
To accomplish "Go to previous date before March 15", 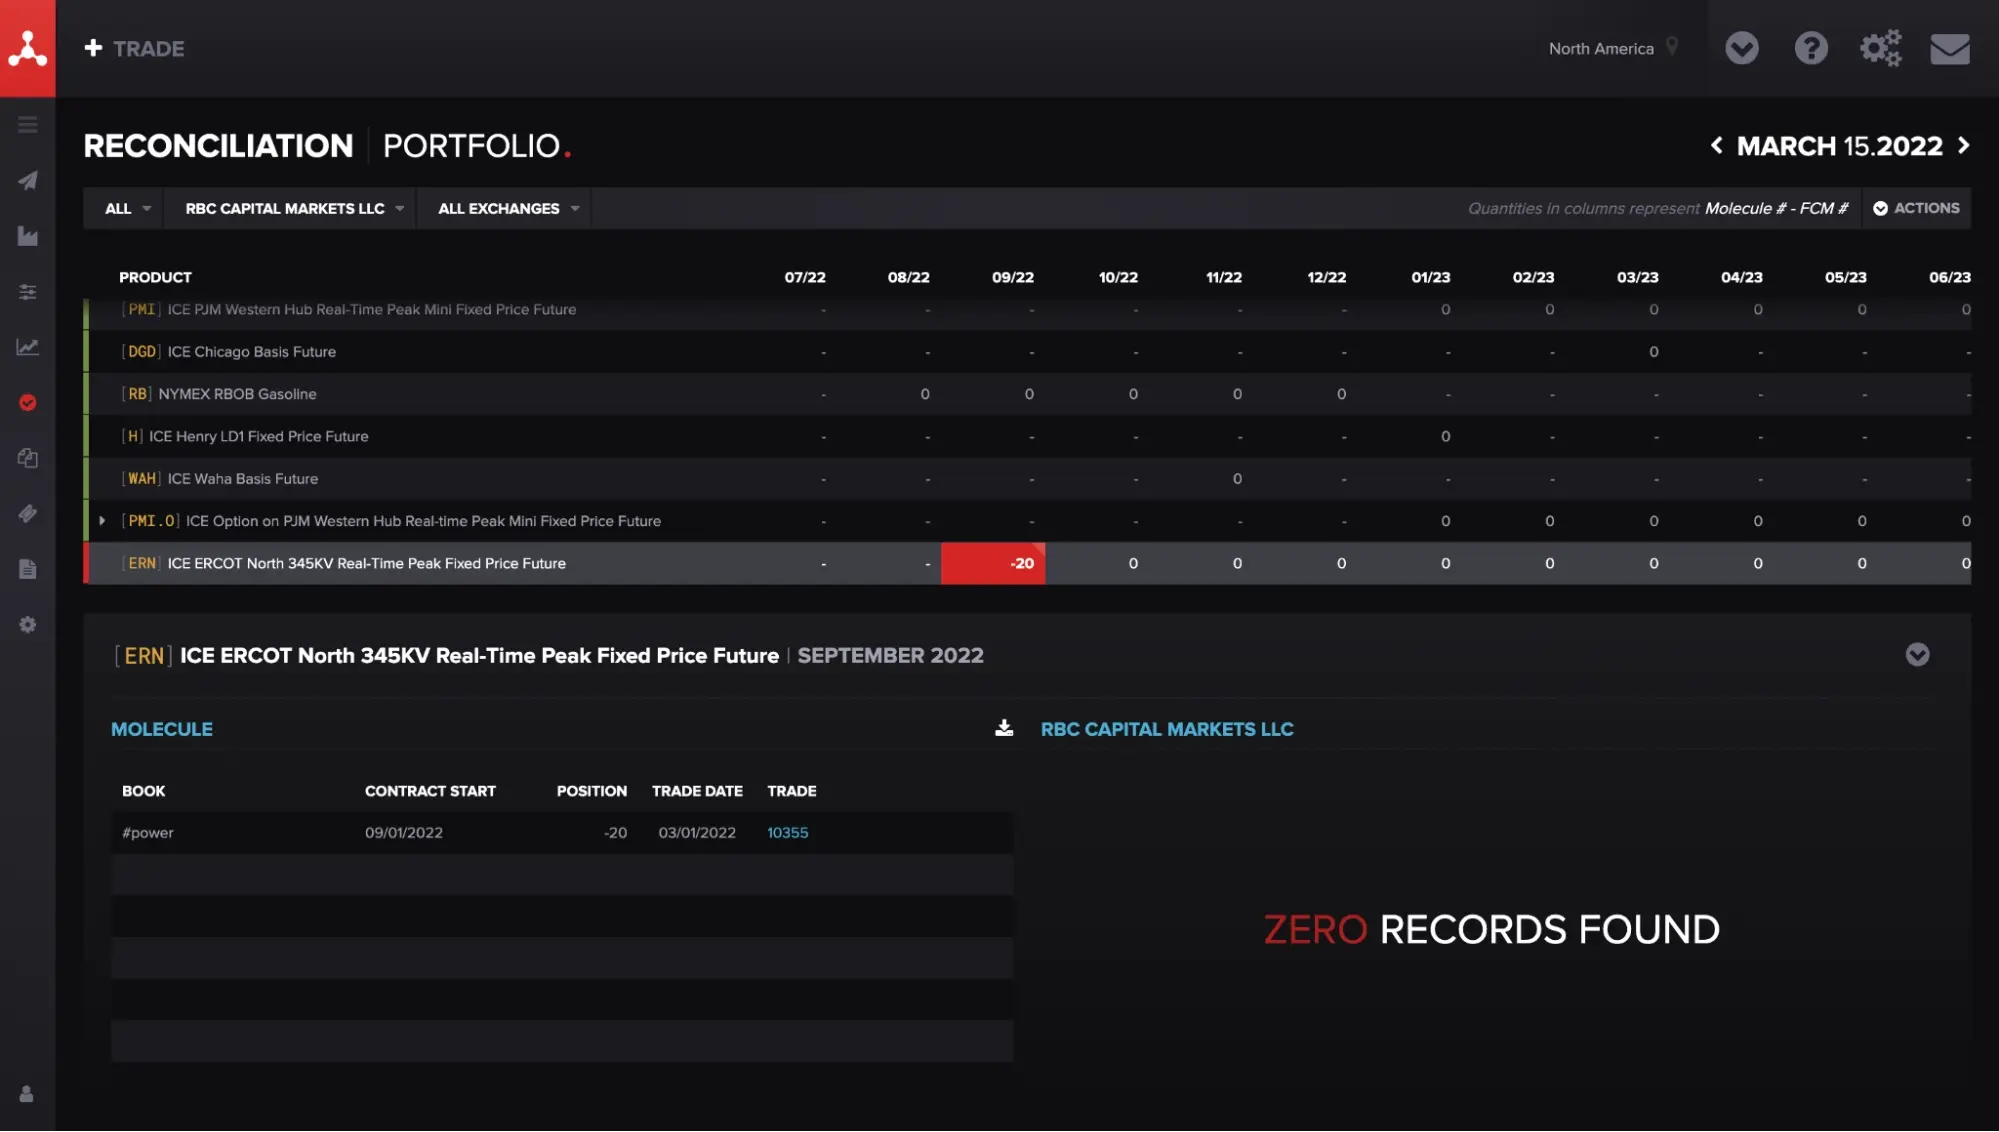I will 1716,146.
